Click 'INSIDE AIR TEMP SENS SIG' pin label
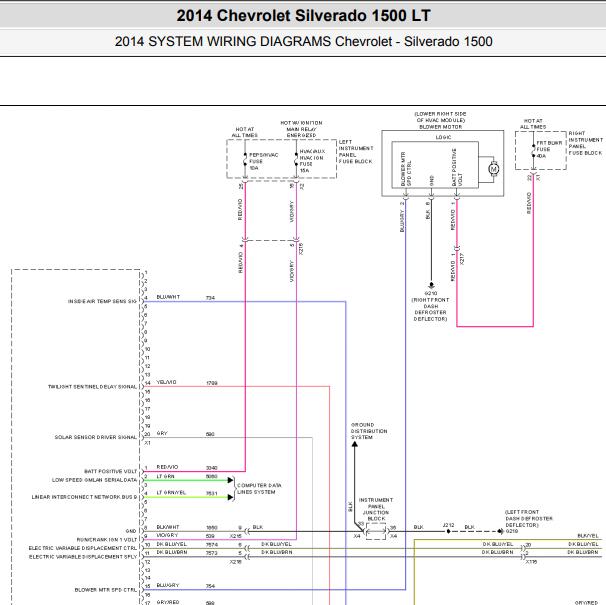The image size is (606, 605). pyautogui.click(x=102, y=301)
